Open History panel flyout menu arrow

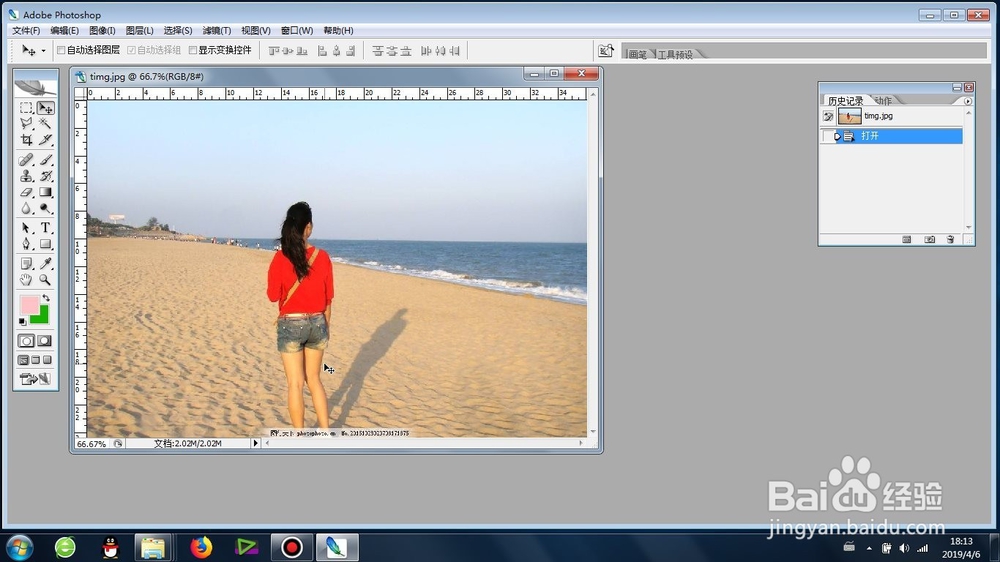(x=967, y=101)
